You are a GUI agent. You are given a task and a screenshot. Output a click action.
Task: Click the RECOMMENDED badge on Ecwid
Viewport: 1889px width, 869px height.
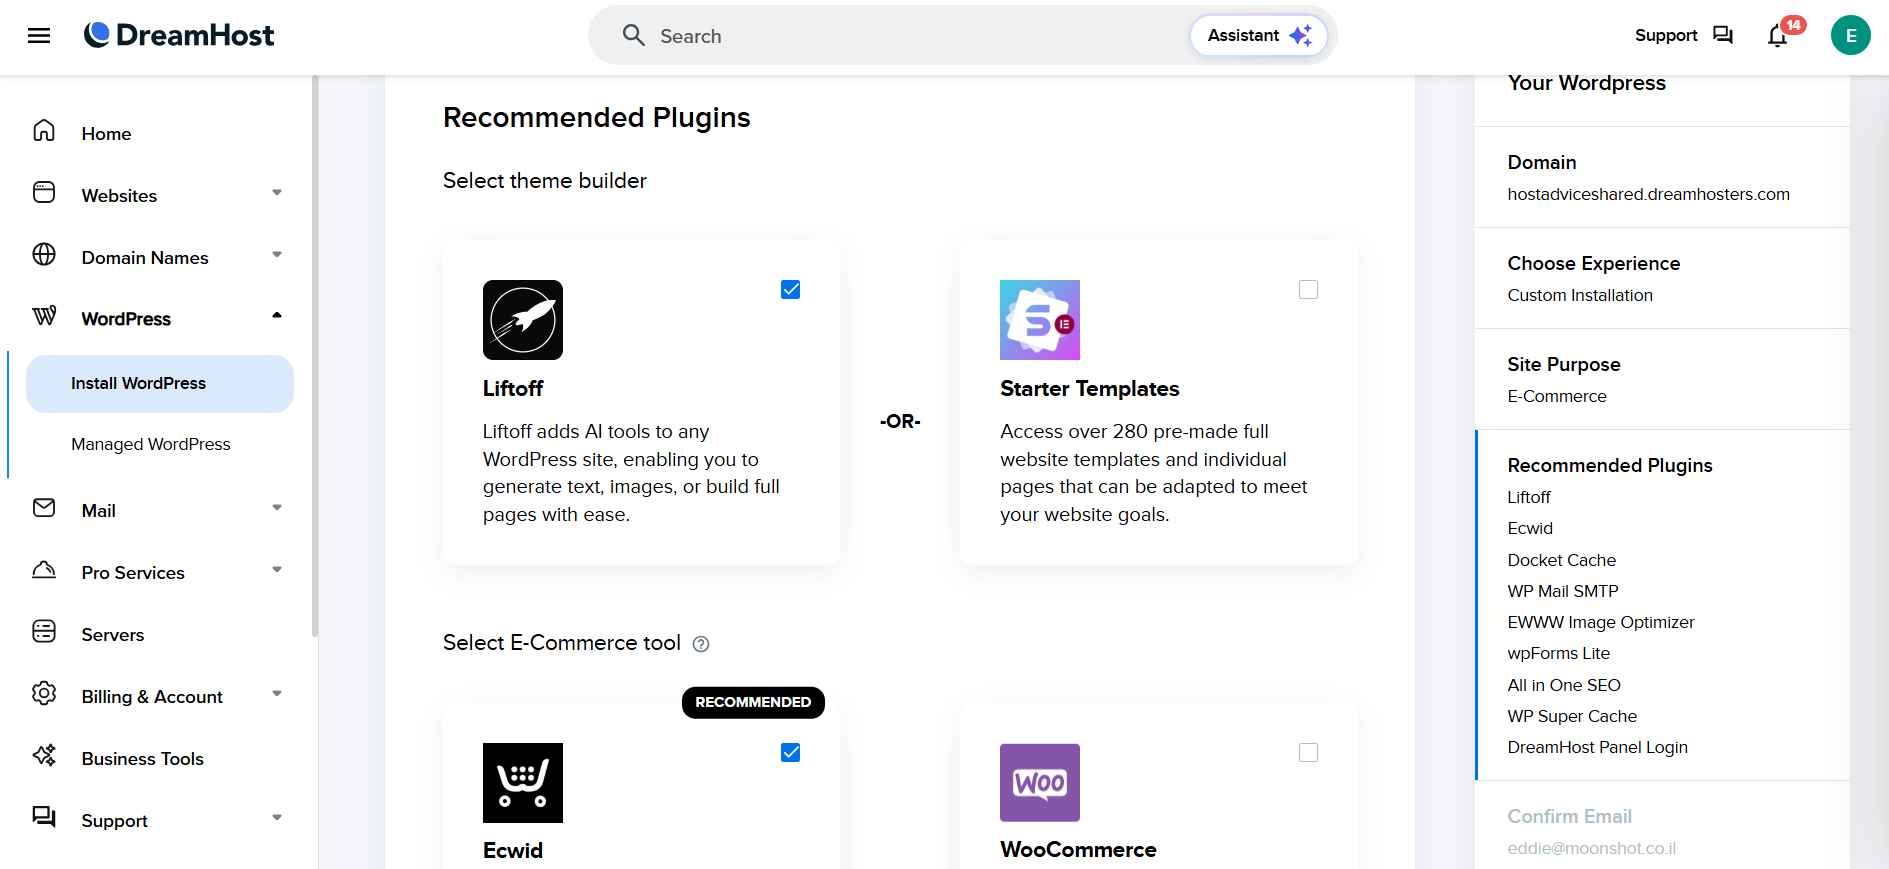[x=753, y=702]
